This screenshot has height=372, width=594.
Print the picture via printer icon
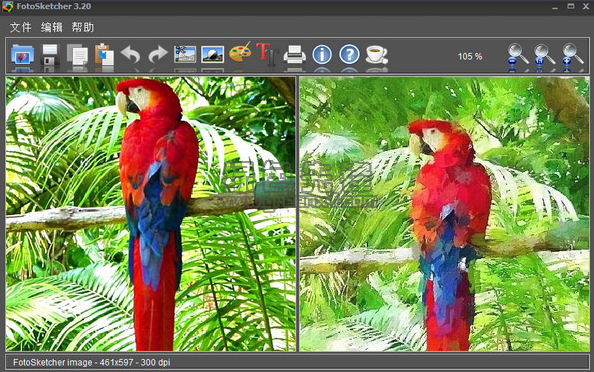point(295,55)
